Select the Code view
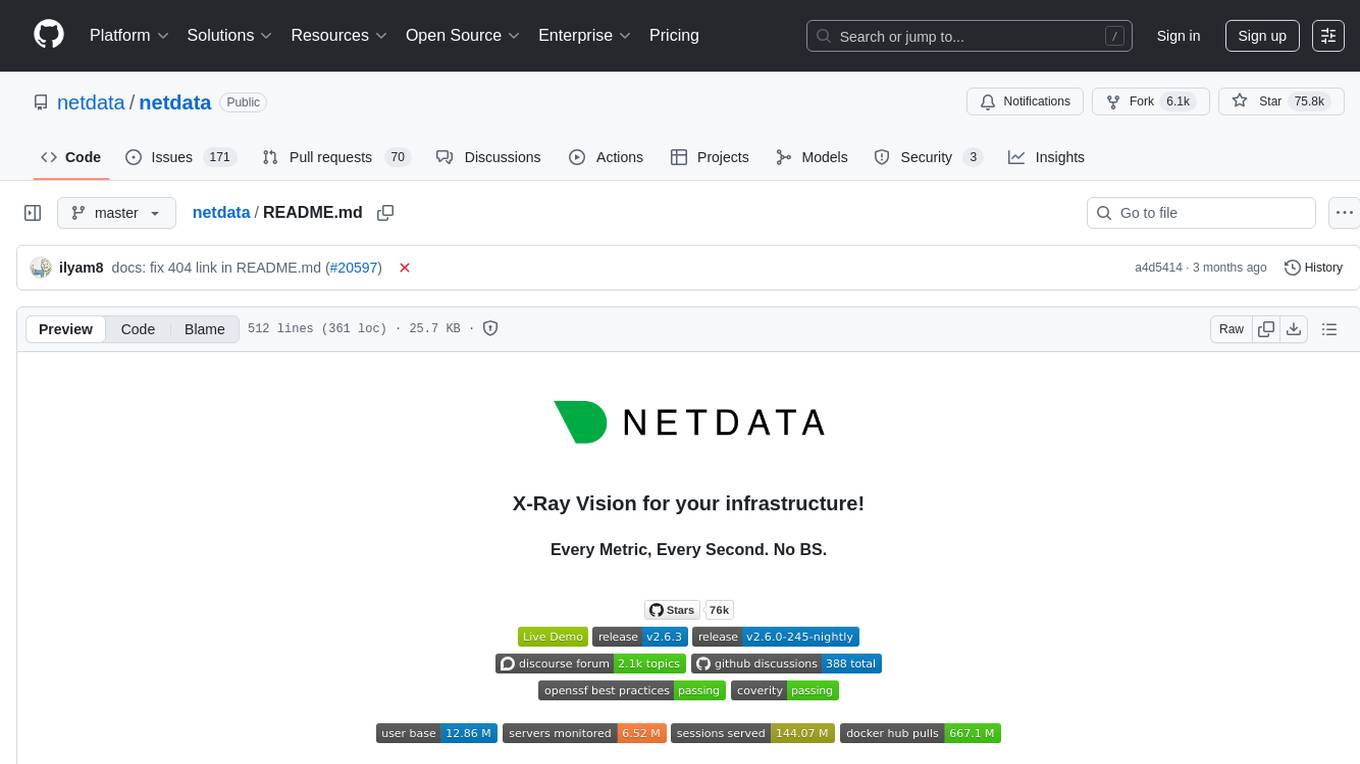Viewport: 1360px width, 764px height. tap(138, 329)
